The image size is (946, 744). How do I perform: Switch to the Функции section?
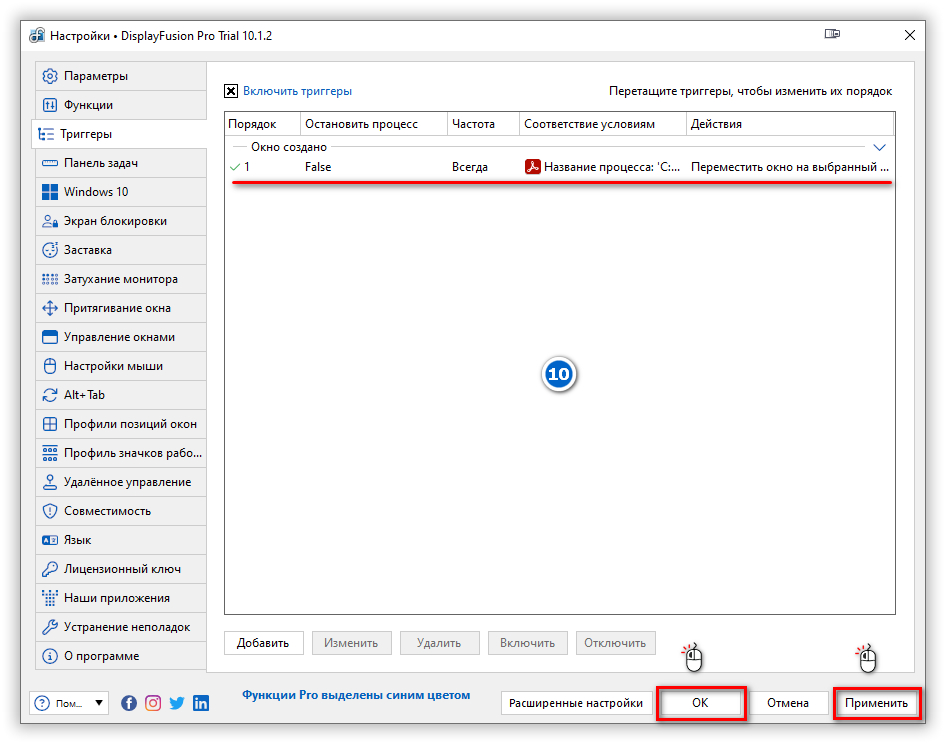point(121,105)
